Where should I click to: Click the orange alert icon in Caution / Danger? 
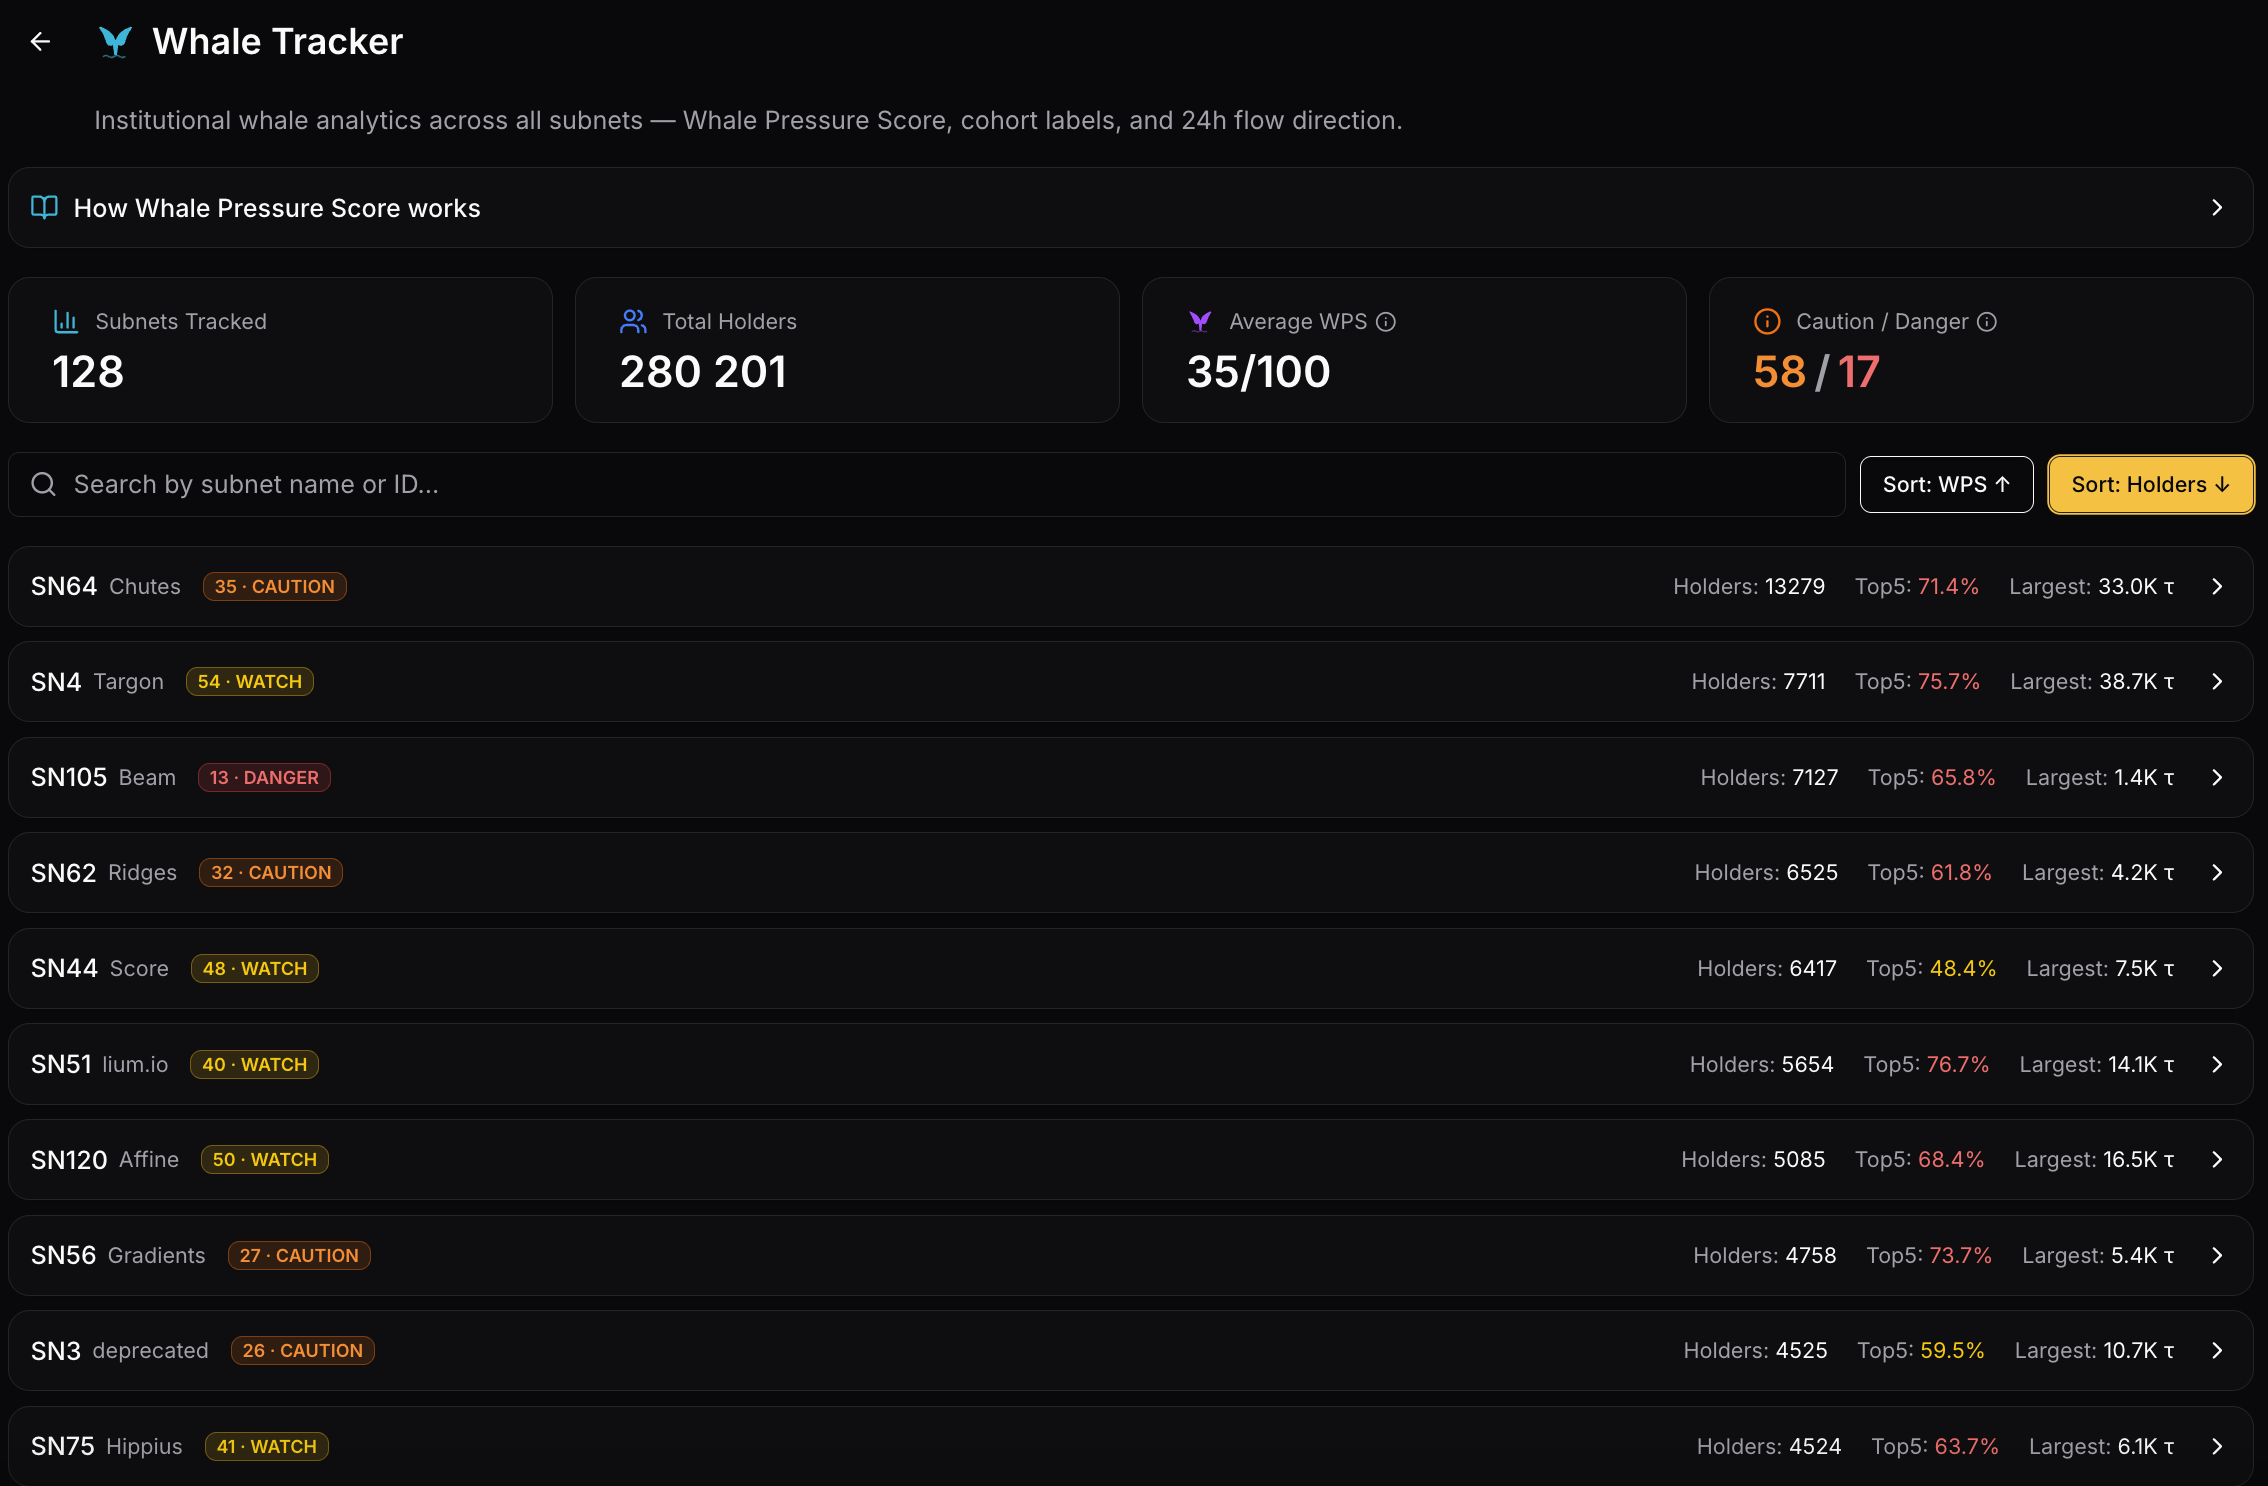coord(1767,321)
